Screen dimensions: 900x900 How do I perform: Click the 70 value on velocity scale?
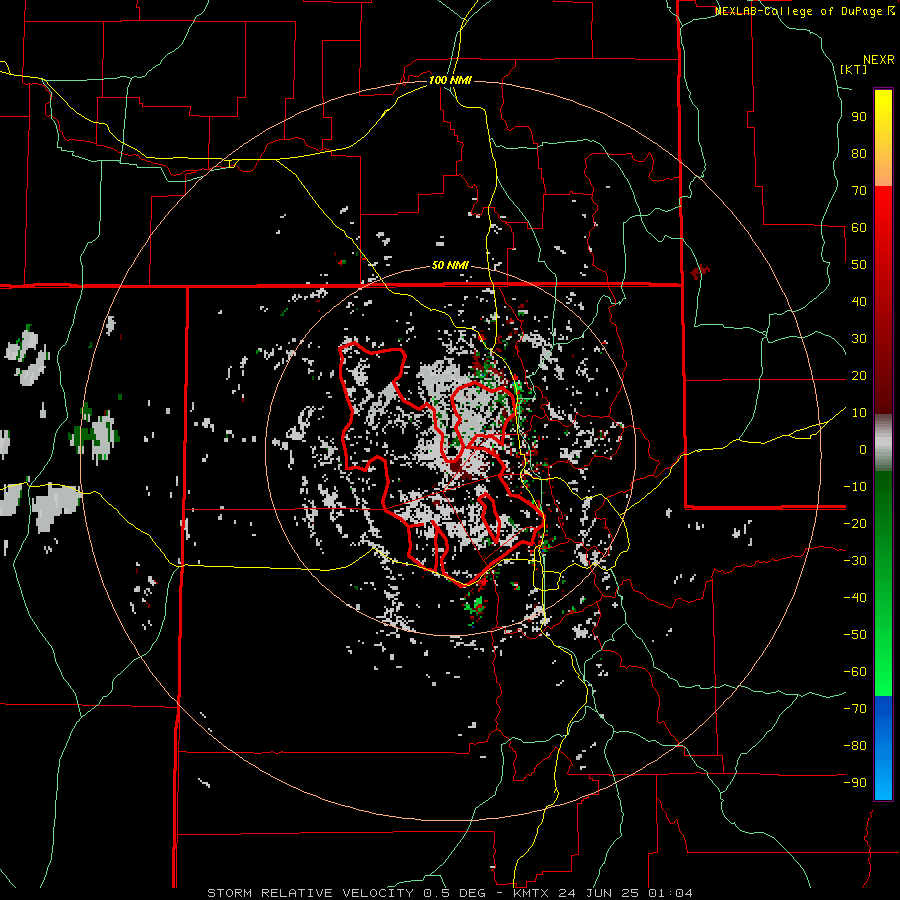click(859, 191)
